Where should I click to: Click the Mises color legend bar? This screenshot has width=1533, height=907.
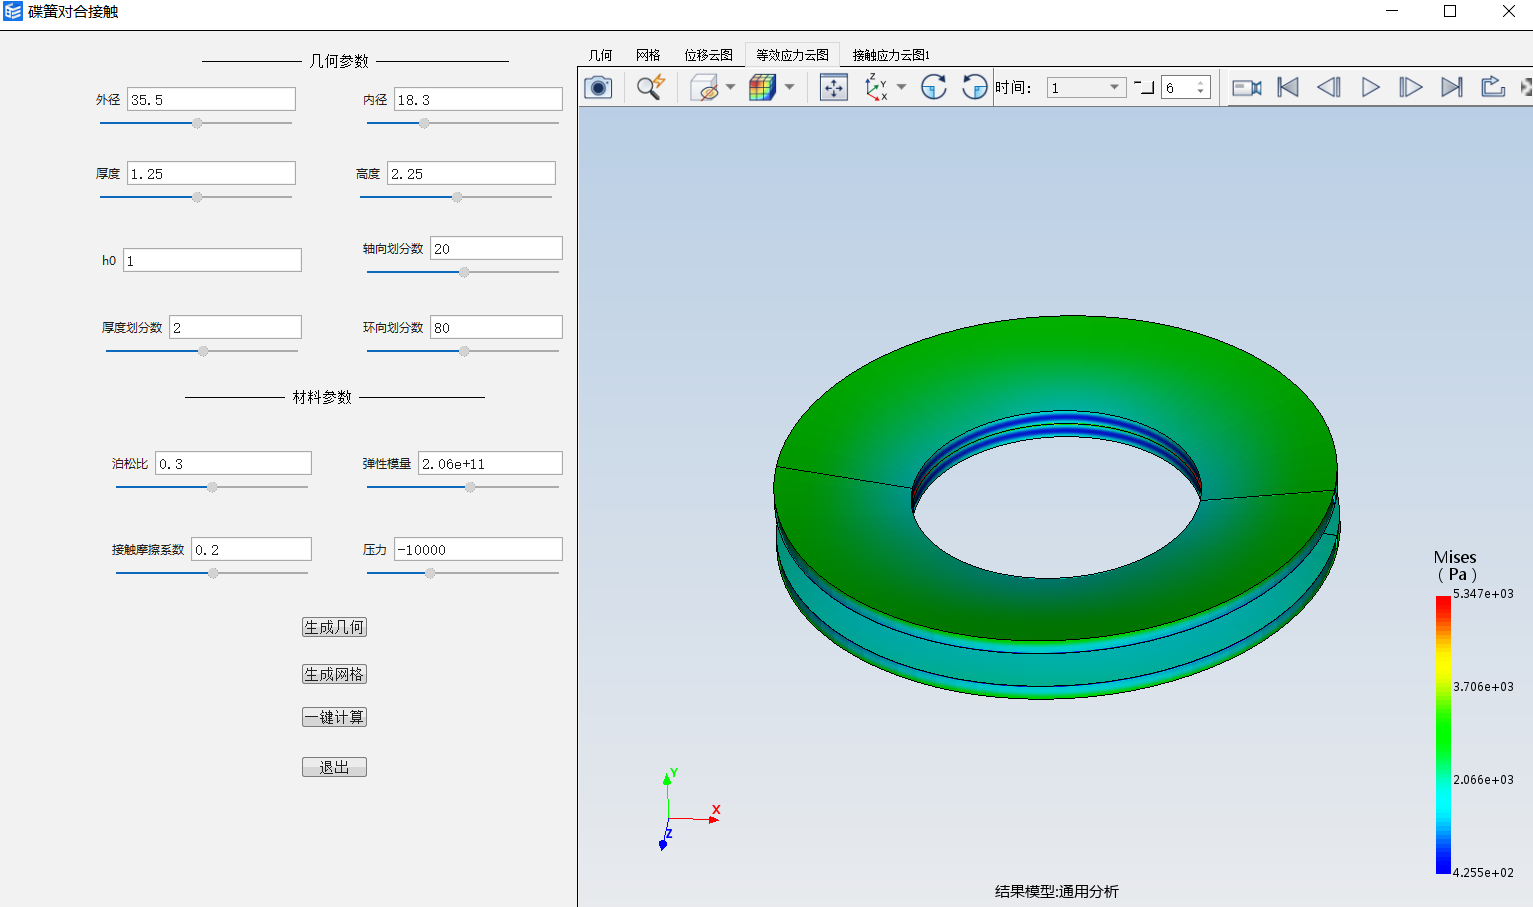1443,735
